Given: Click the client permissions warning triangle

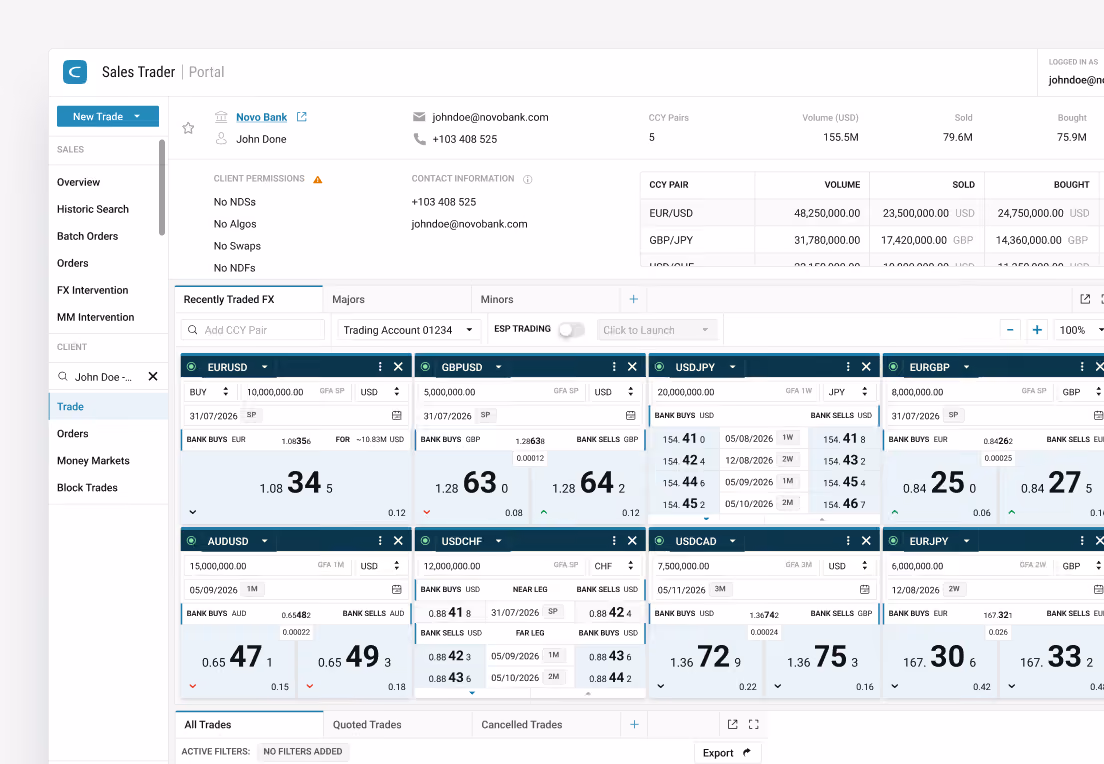Looking at the screenshot, I should pos(318,180).
